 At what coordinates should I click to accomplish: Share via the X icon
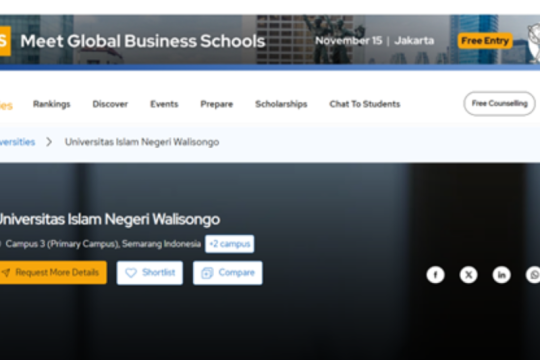468,275
